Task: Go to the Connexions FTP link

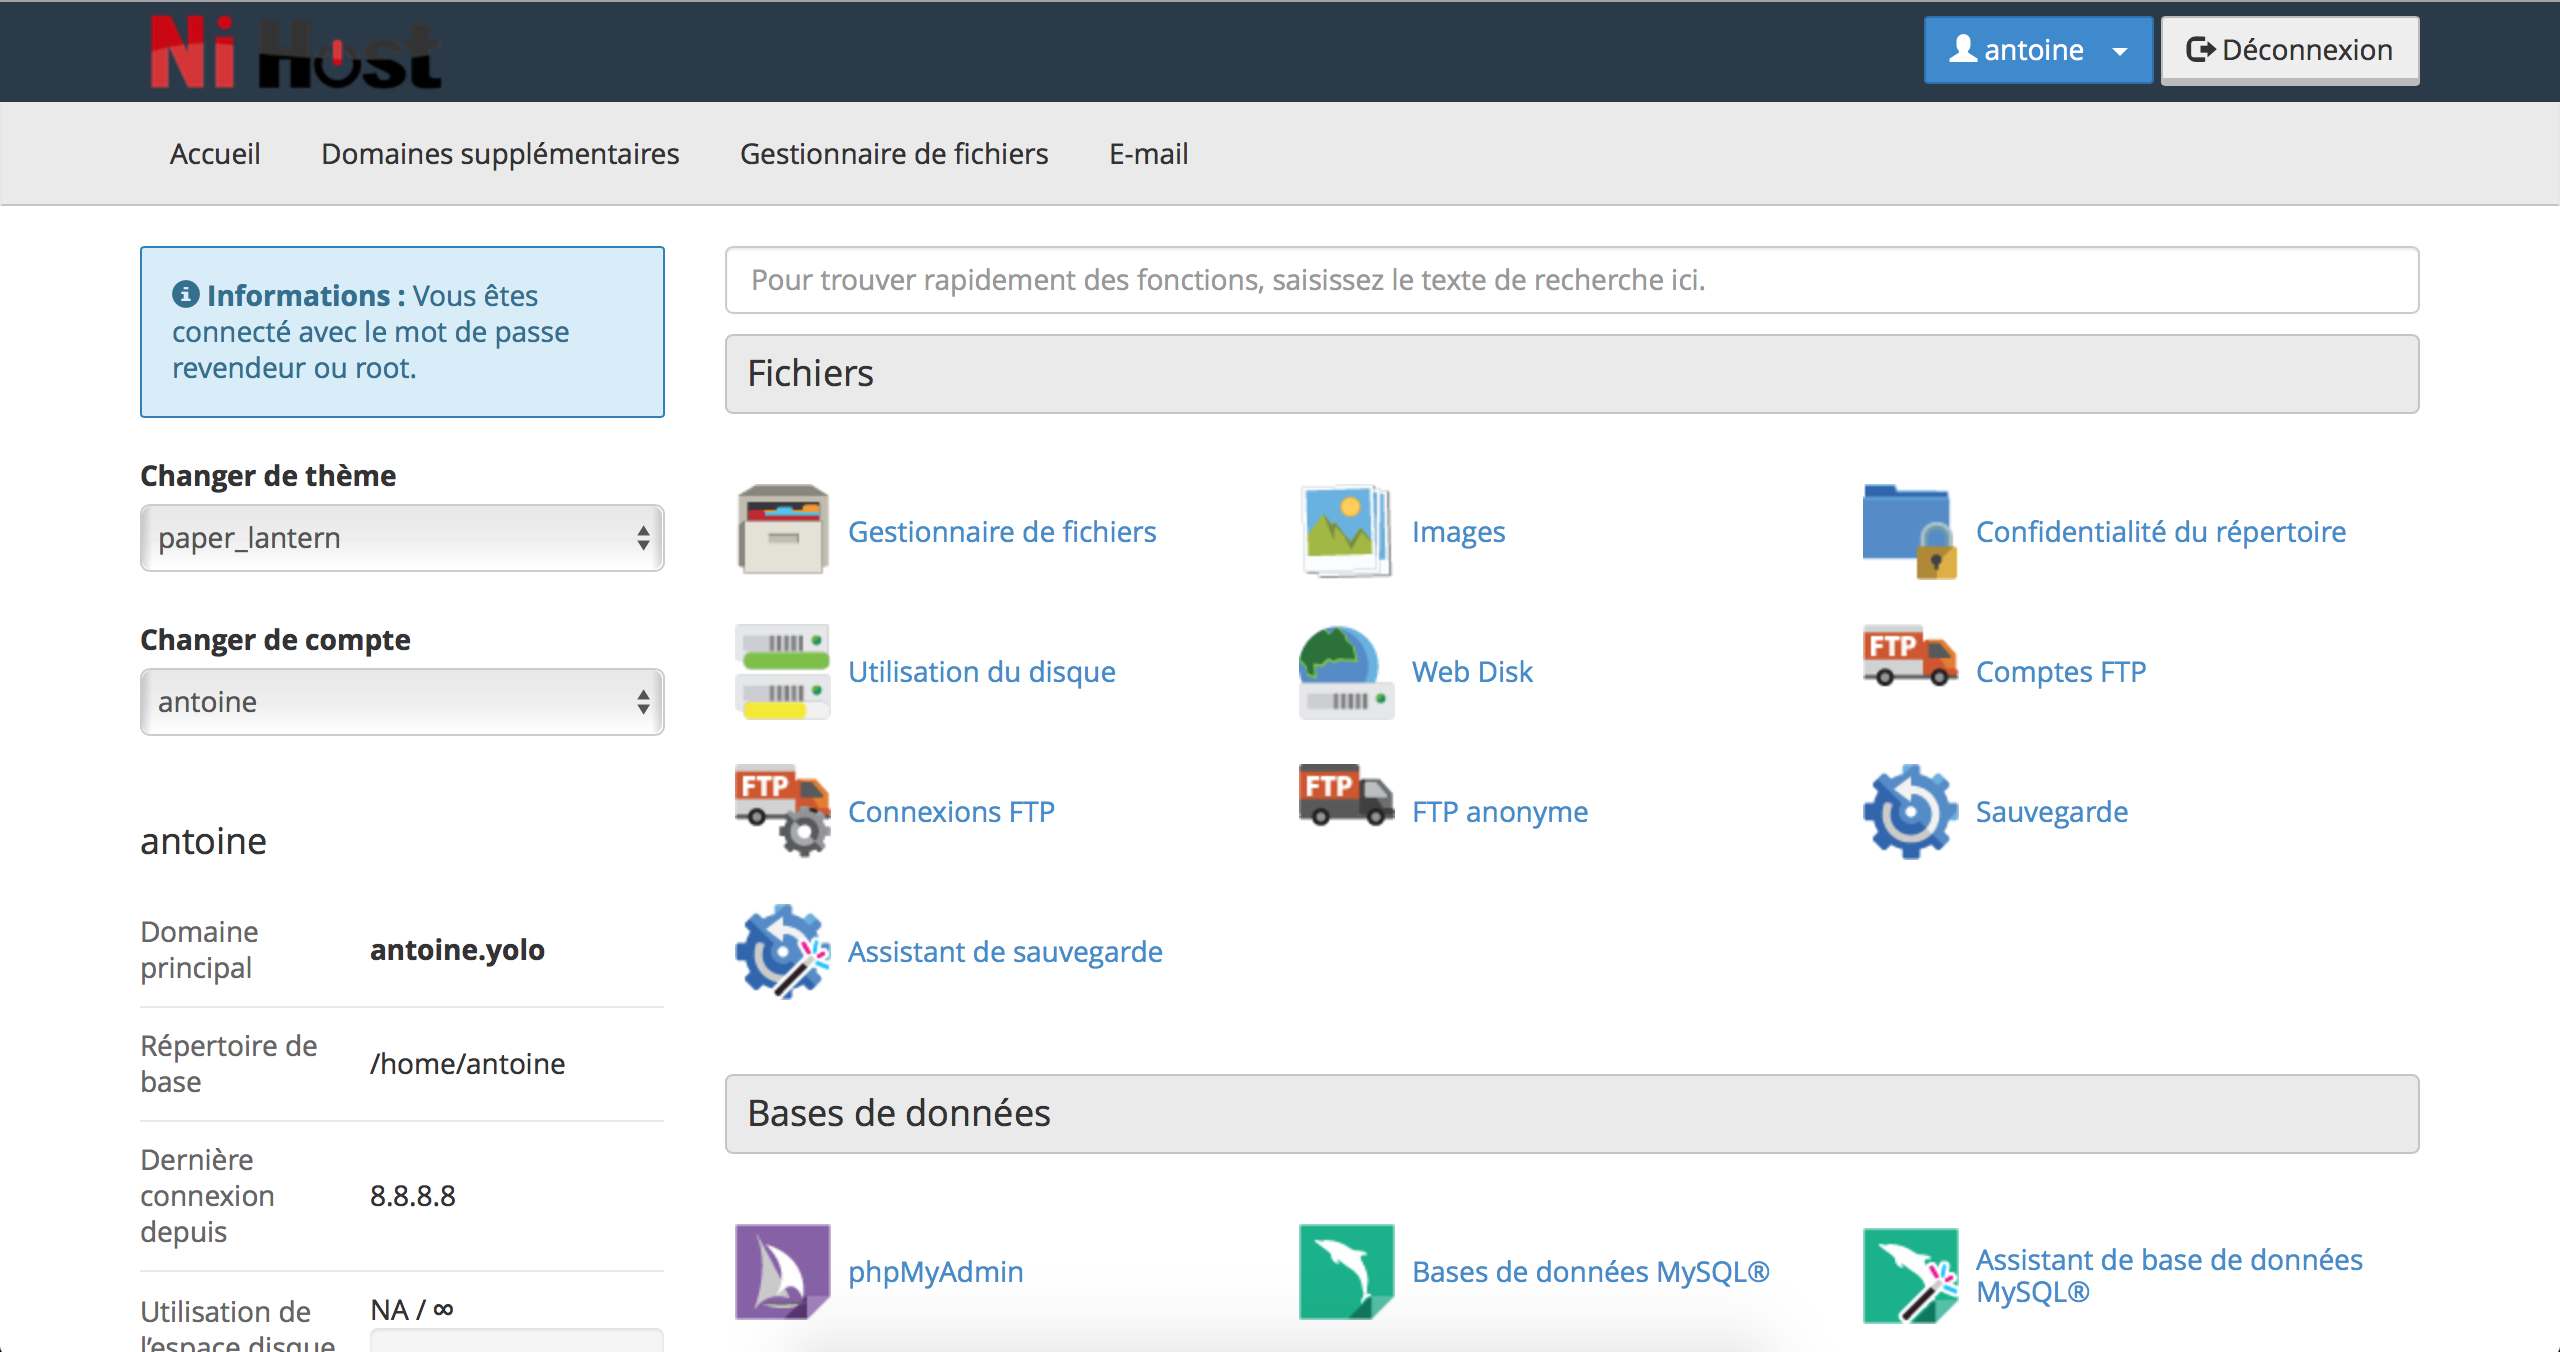Action: (951, 812)
